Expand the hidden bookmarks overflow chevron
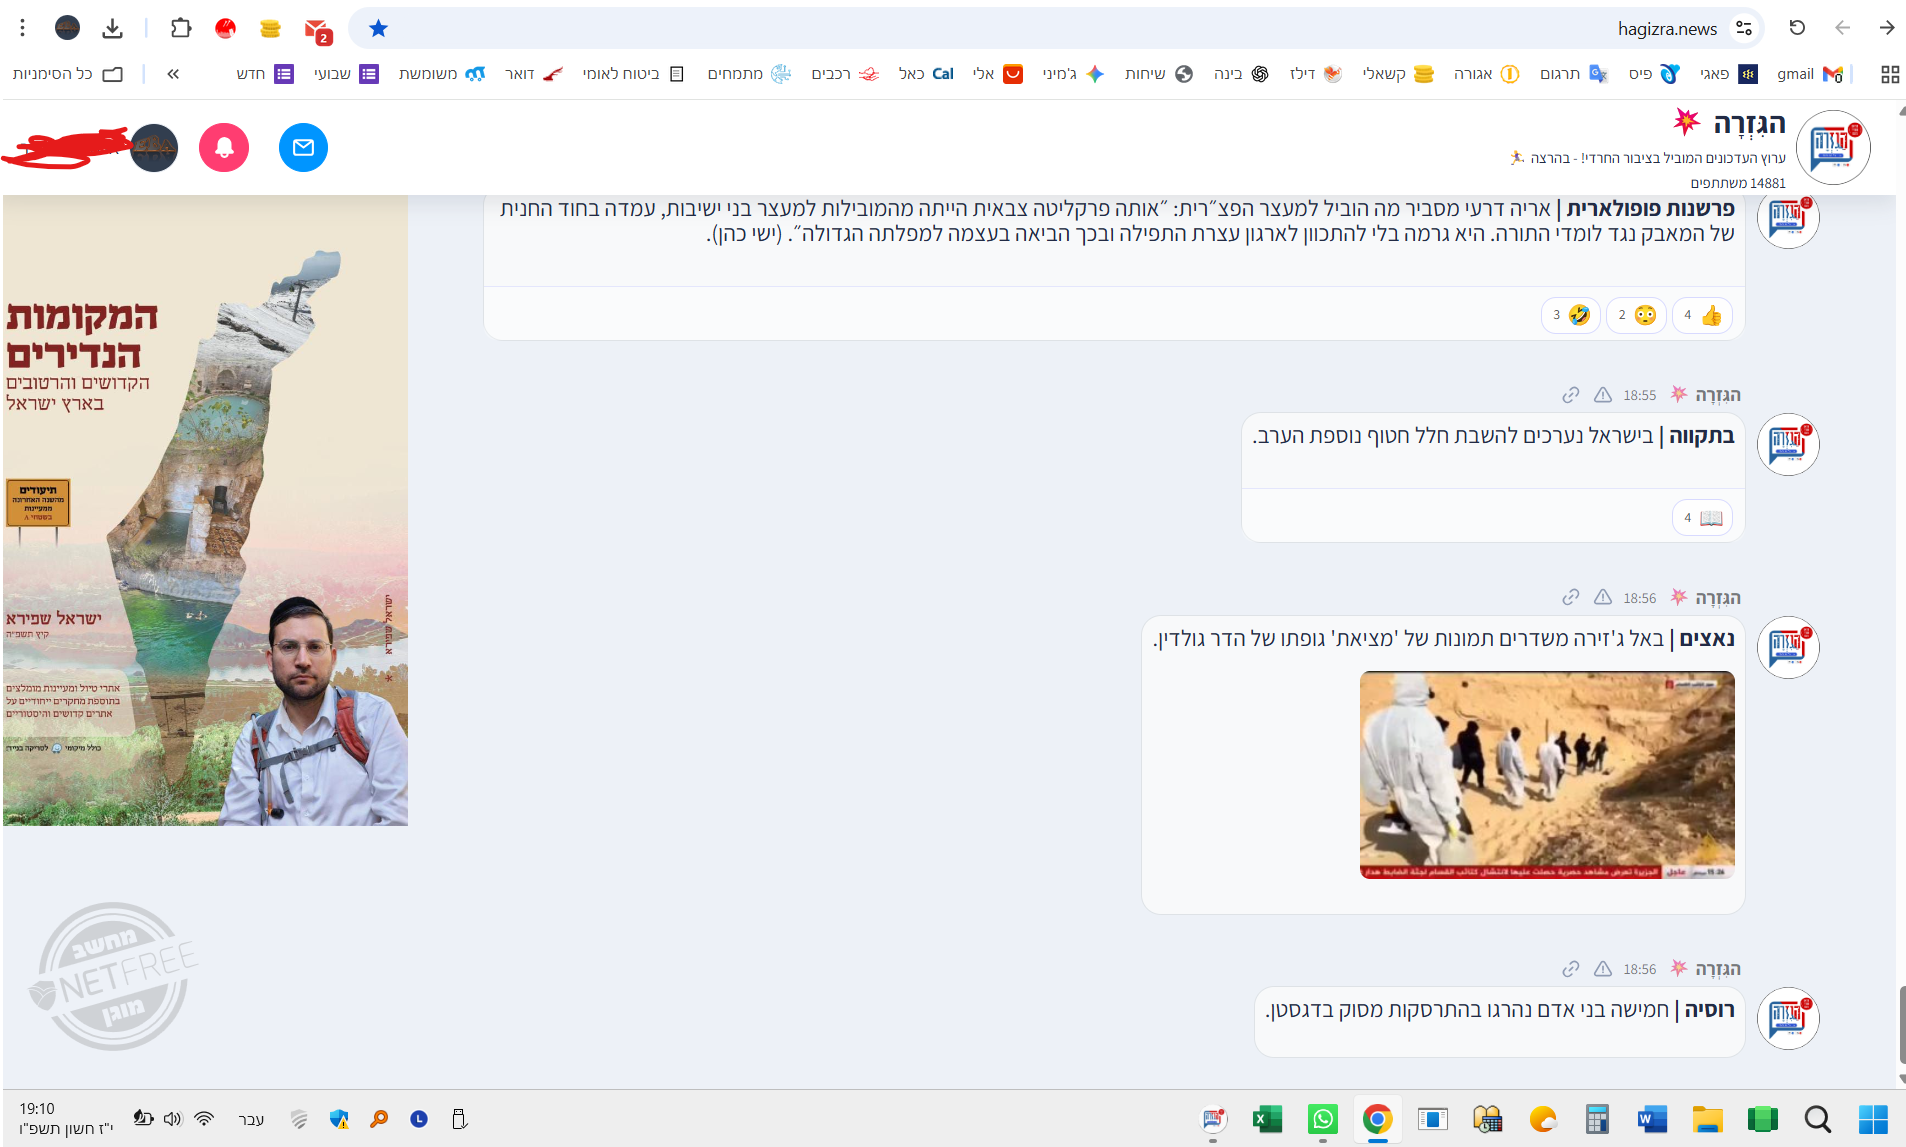Image resolution: width=1906 pixels, height=1147 pixels. tap(173, 74)
